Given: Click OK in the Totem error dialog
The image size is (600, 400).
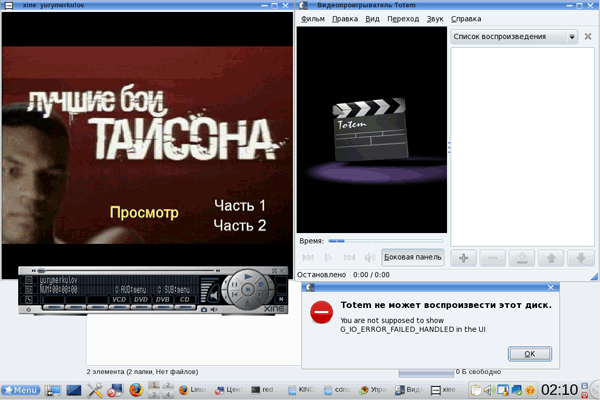Looking at the screenshot, I should (530, 354).
